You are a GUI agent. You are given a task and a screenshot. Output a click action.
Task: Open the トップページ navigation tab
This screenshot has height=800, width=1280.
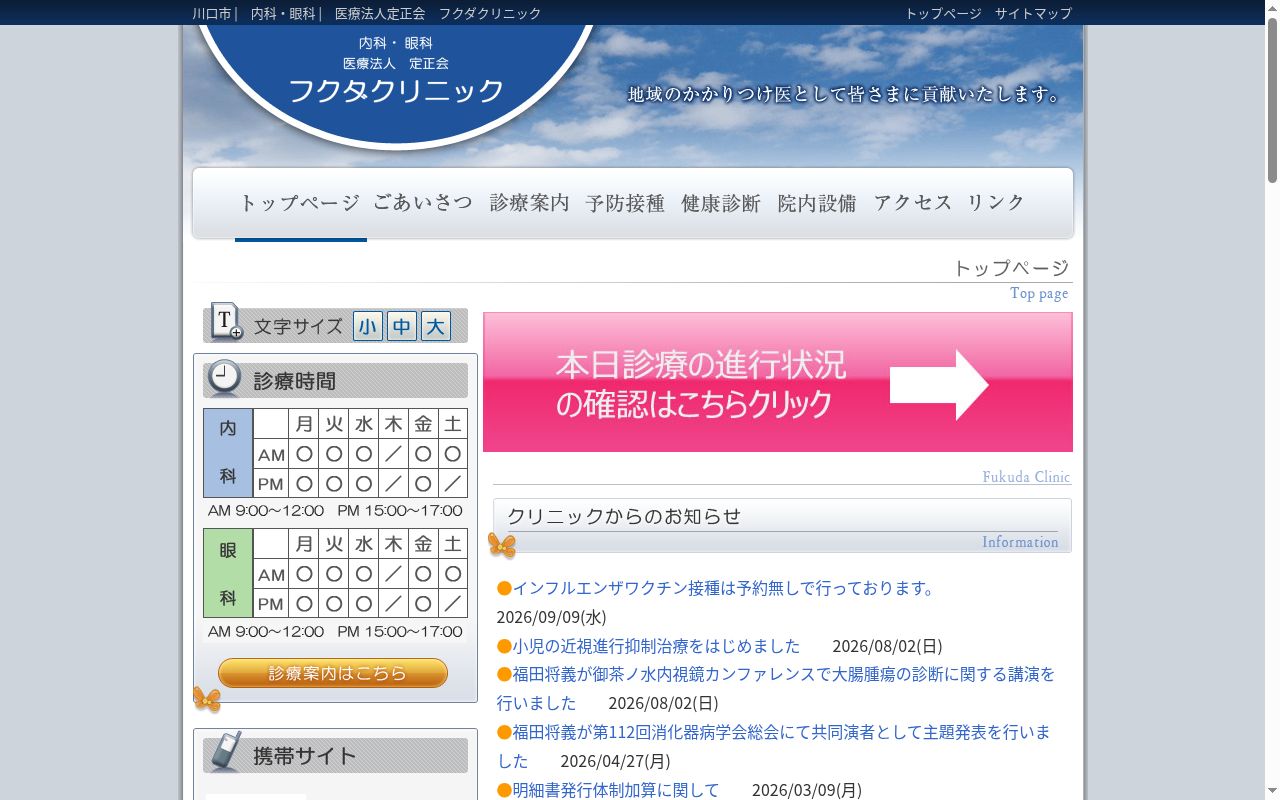coord(299,203)
